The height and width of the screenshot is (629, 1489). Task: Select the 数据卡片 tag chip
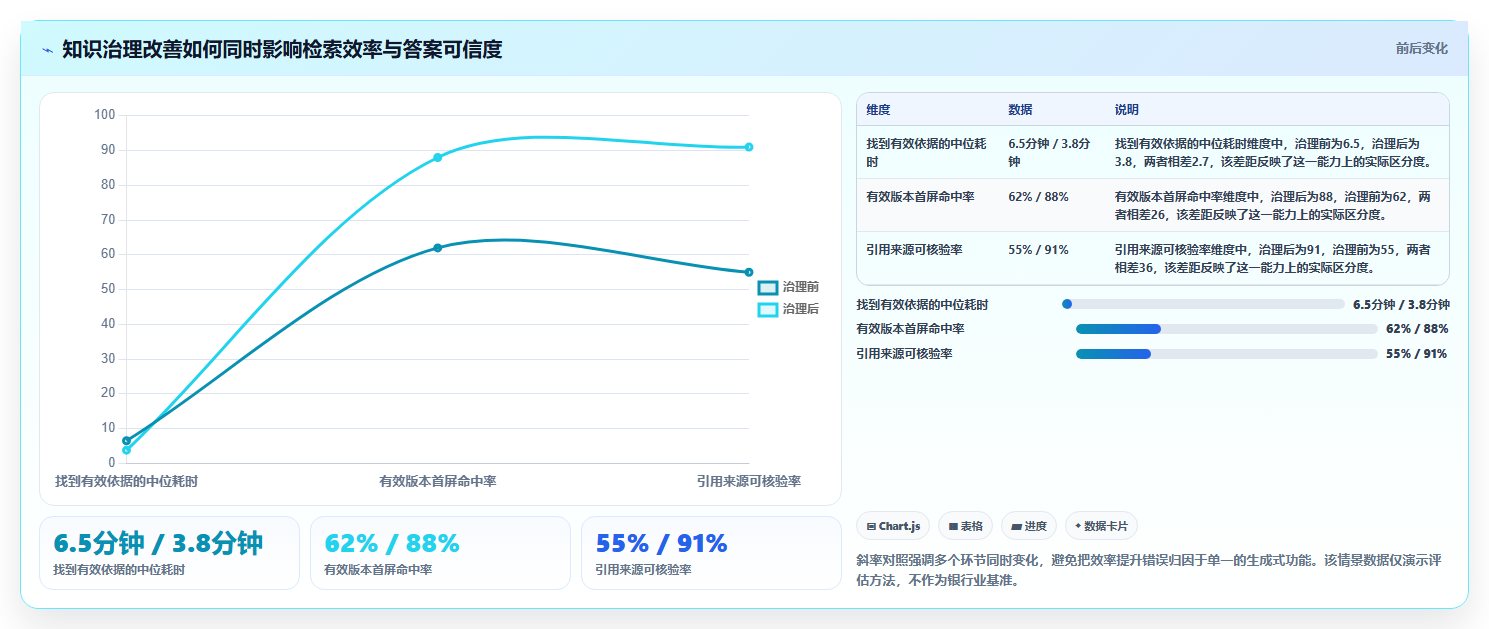click(1101, 526)
